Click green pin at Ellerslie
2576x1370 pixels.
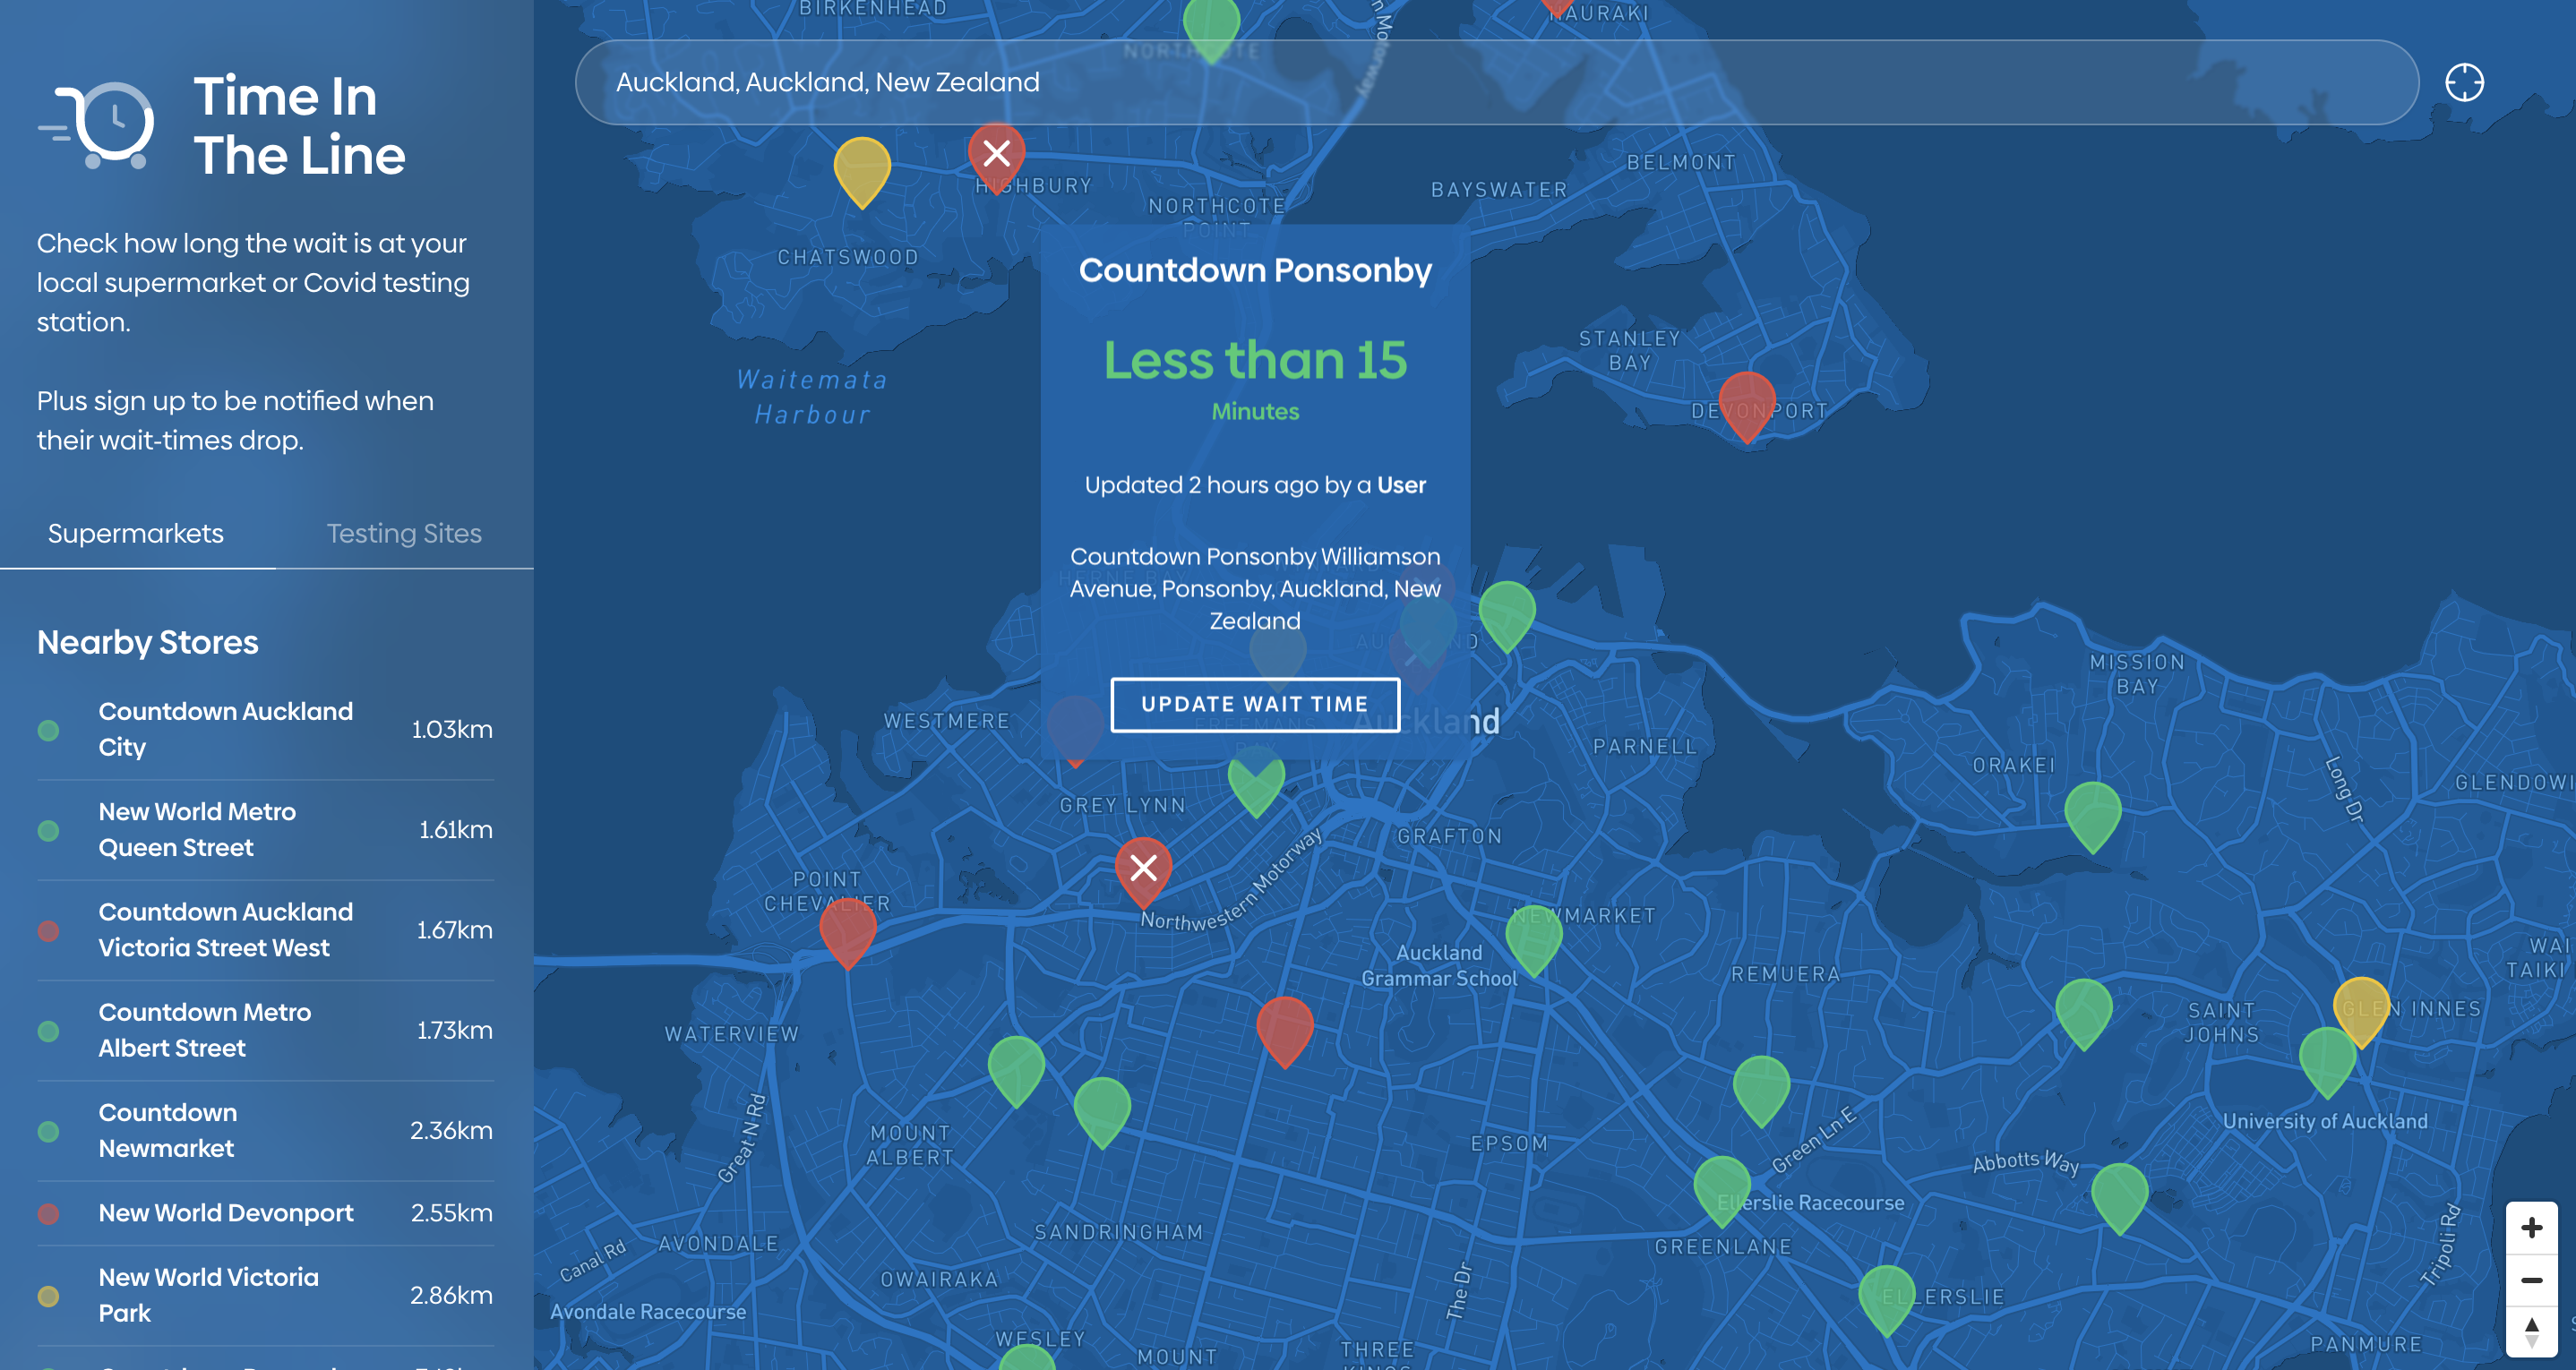[1886, 1299]
